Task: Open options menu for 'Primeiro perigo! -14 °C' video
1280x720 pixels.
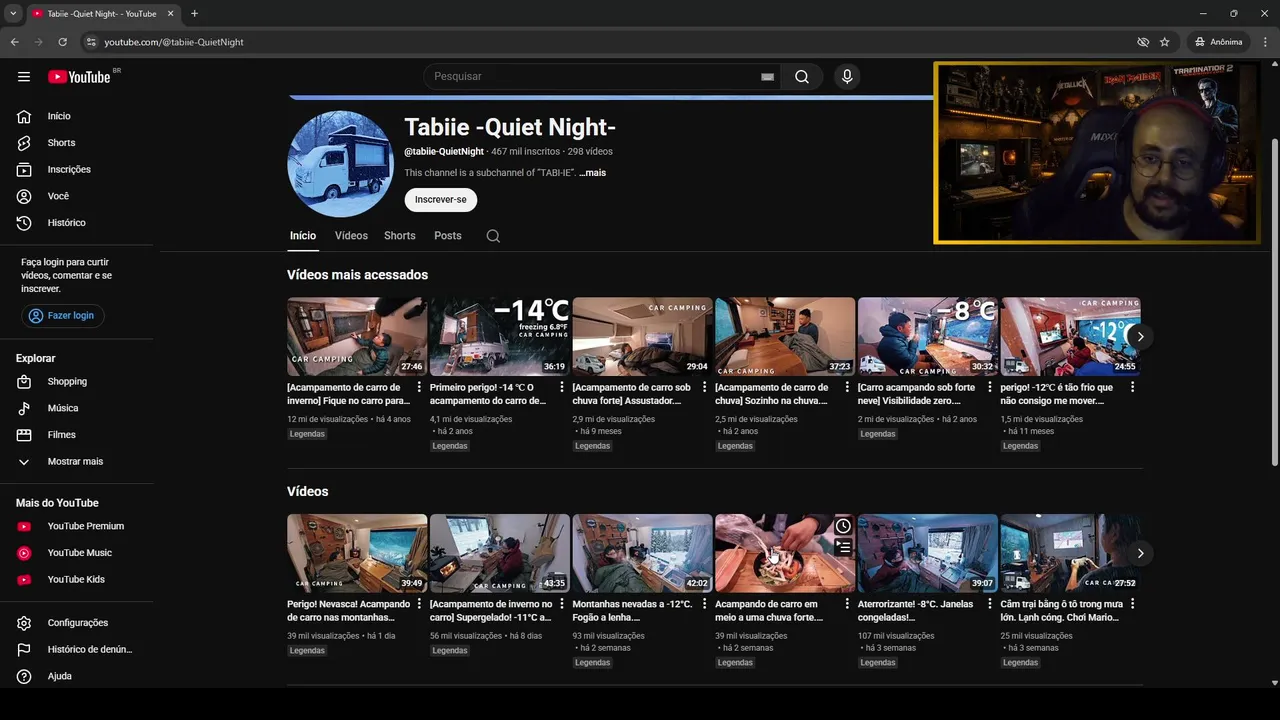Action: click(561, 387)
